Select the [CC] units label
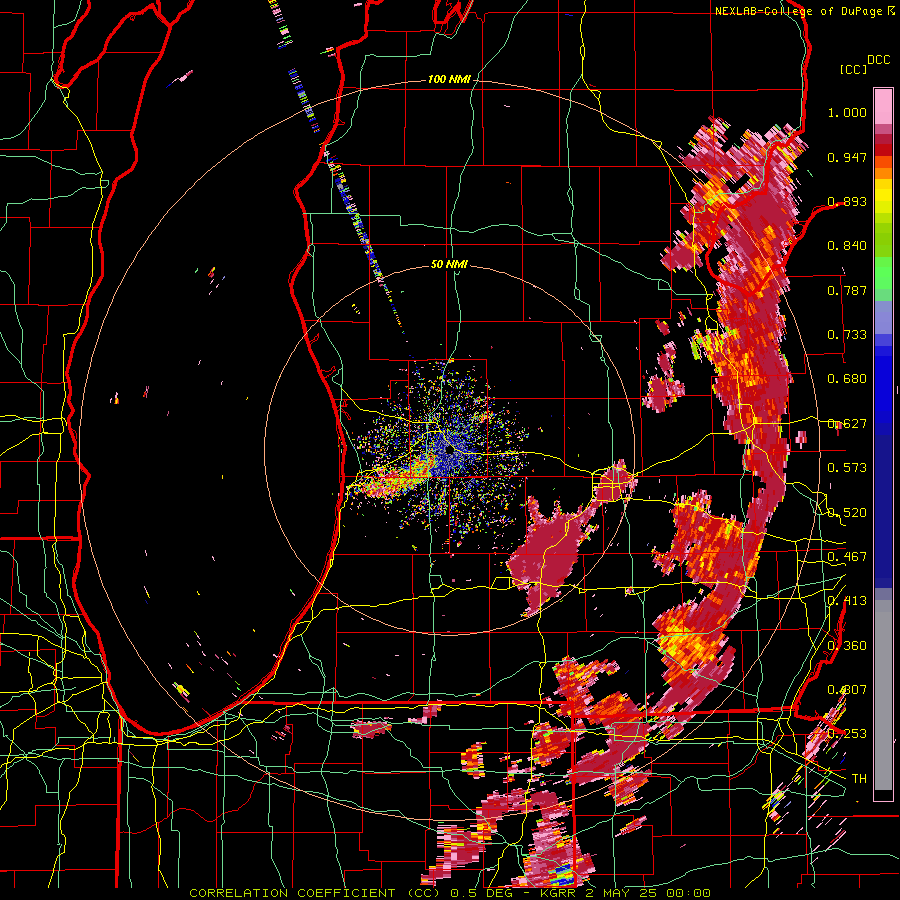This screenshot has height=900, width=900. [x=853, y=69]
